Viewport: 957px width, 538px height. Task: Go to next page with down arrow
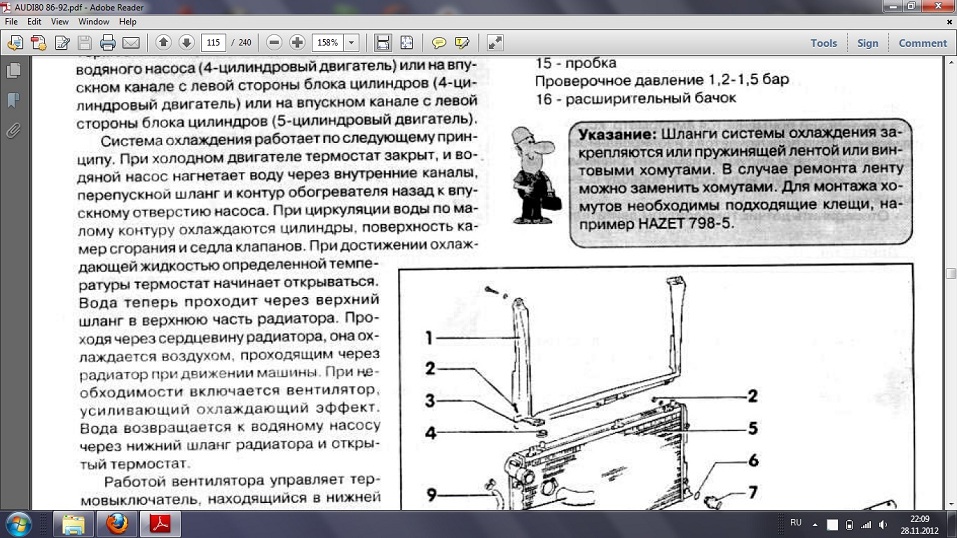186,43
